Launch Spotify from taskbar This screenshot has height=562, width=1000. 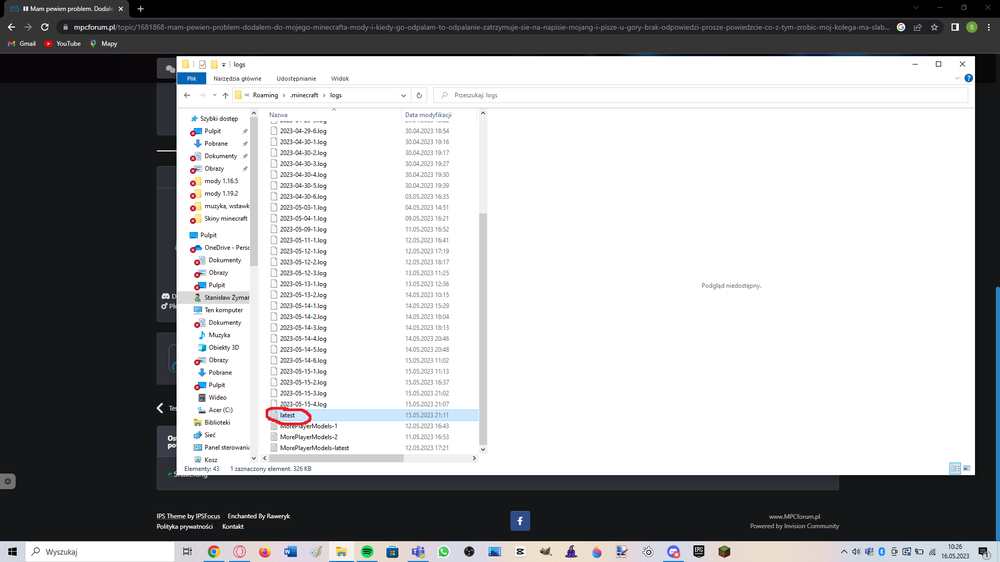click(x=367, y=552)
